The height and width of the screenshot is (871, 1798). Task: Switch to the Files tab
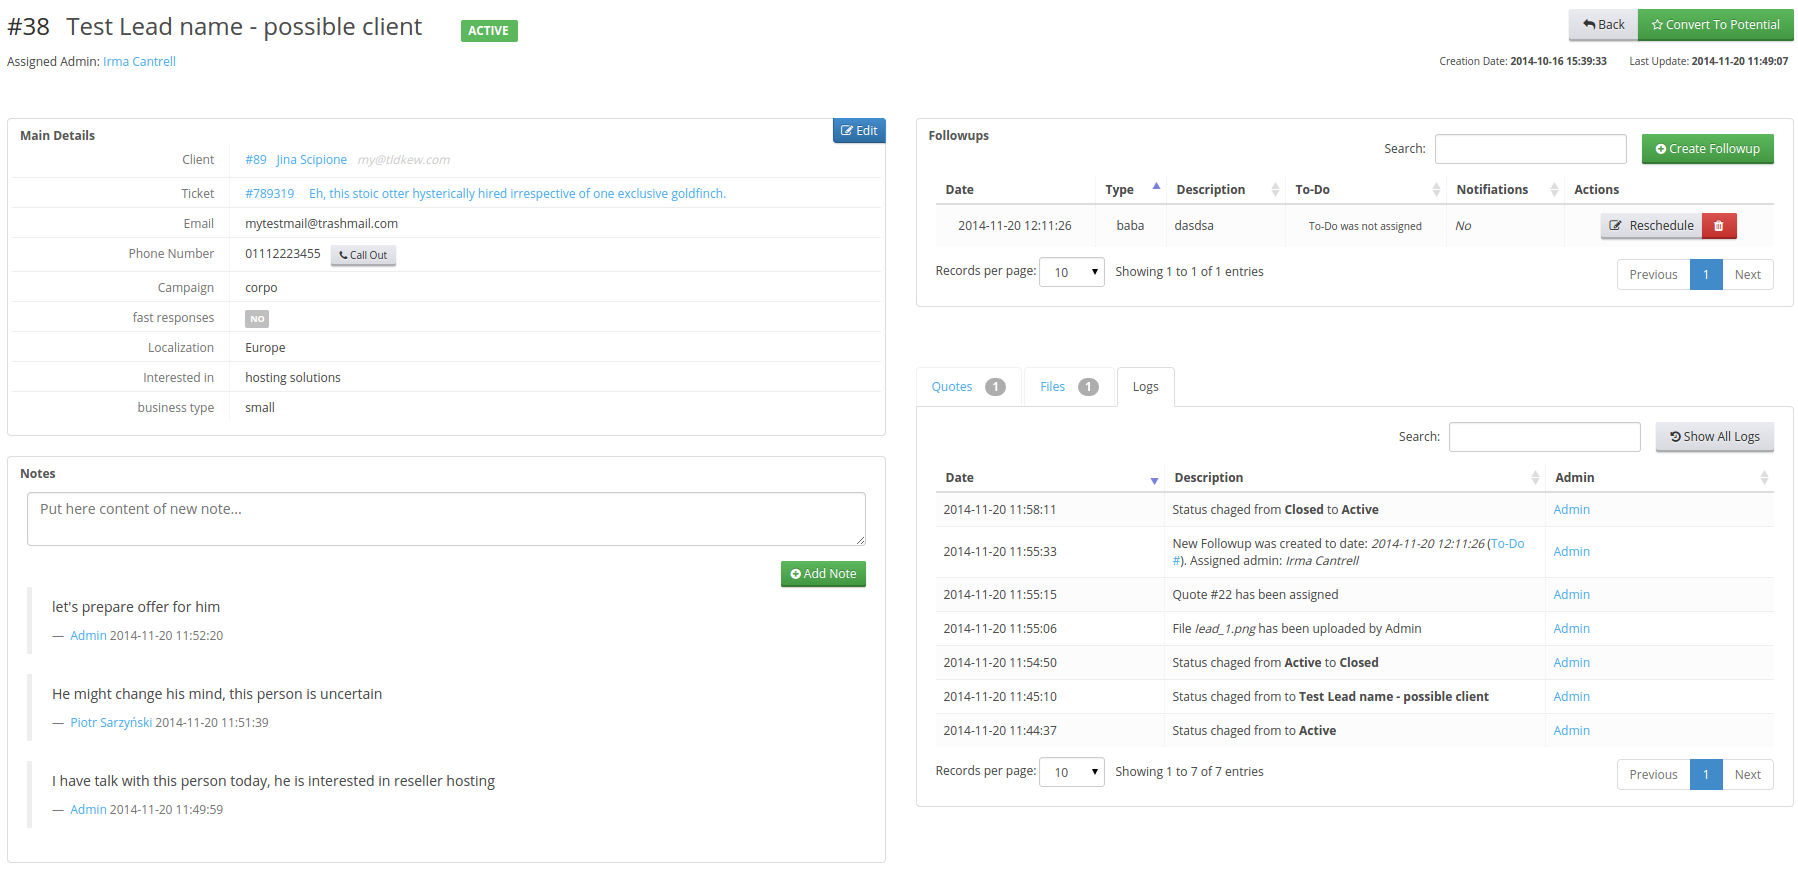coord(1068,387)
